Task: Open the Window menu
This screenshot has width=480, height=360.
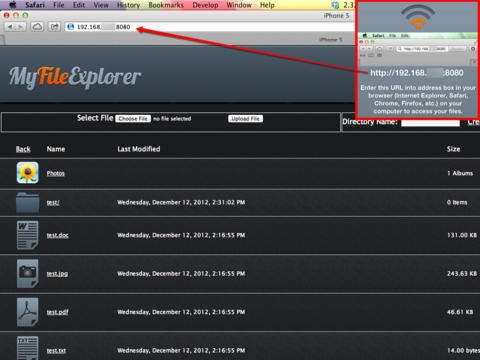Action: tap(239, 5)
